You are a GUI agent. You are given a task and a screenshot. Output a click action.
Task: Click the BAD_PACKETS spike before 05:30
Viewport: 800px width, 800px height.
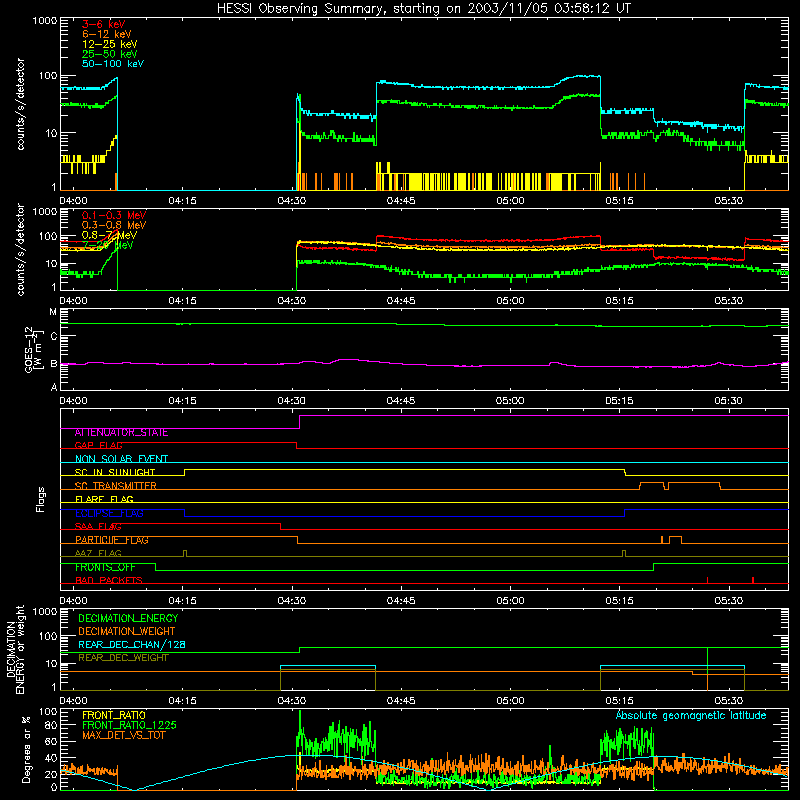[x=707, y=580]
